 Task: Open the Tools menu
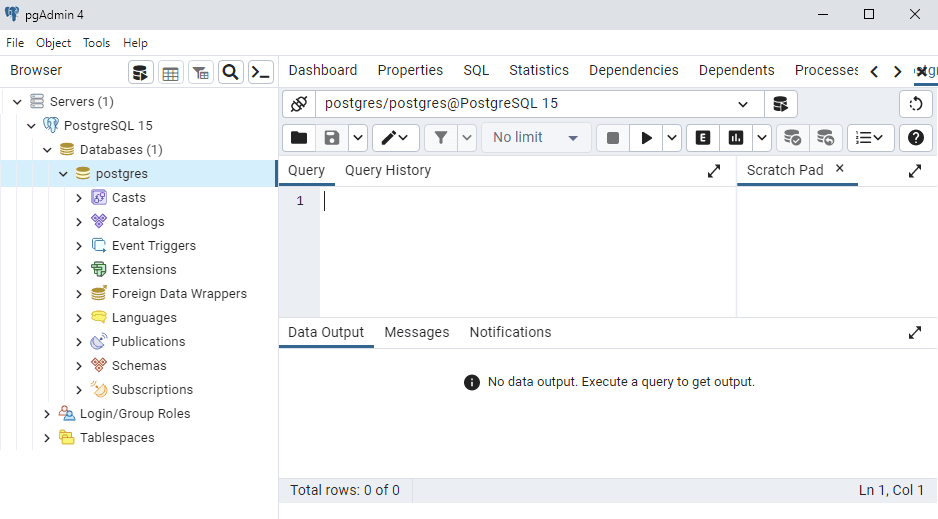pyautogui.click(x=97, y=43)
